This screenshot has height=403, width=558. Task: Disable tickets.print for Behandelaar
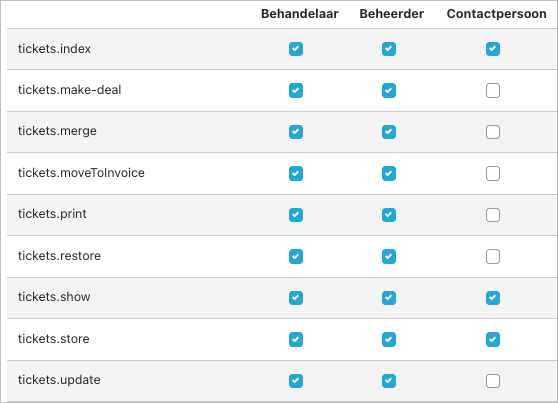pyautogui.click(x=296, y=215)
